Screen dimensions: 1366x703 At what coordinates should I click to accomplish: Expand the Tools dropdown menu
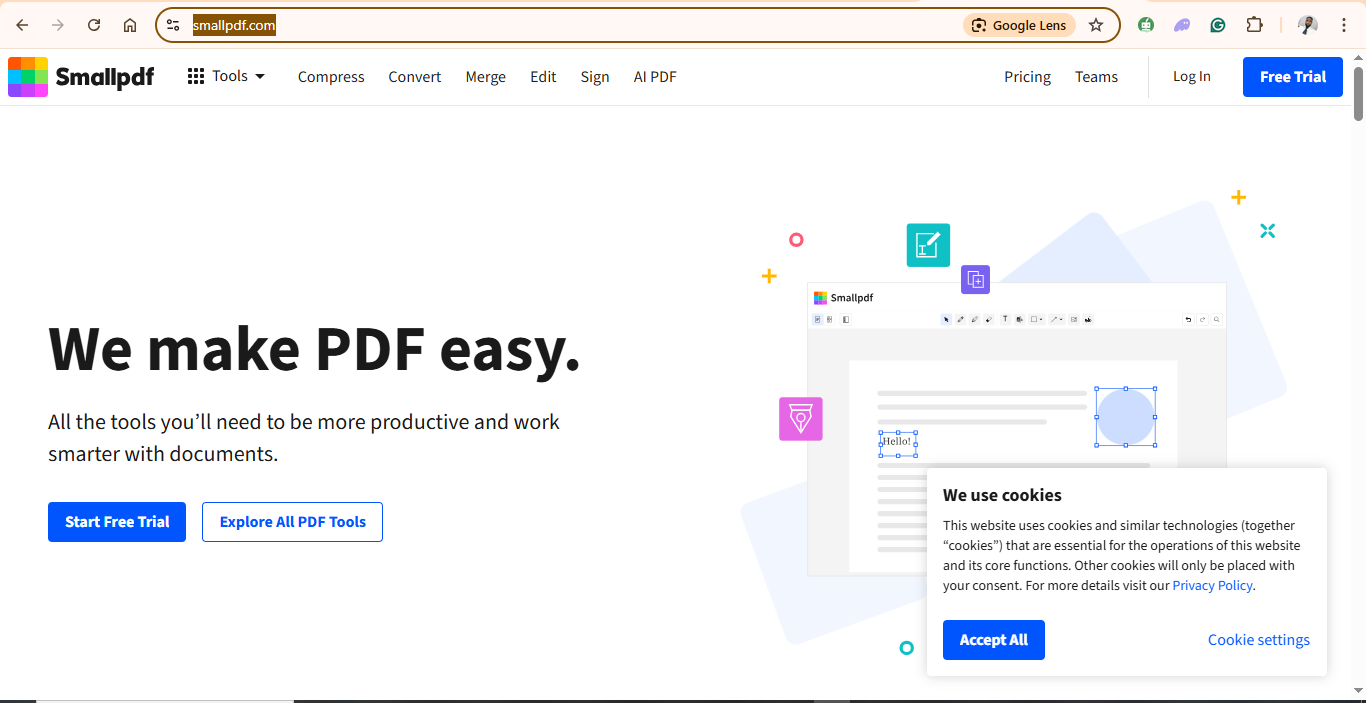(227, 76)
